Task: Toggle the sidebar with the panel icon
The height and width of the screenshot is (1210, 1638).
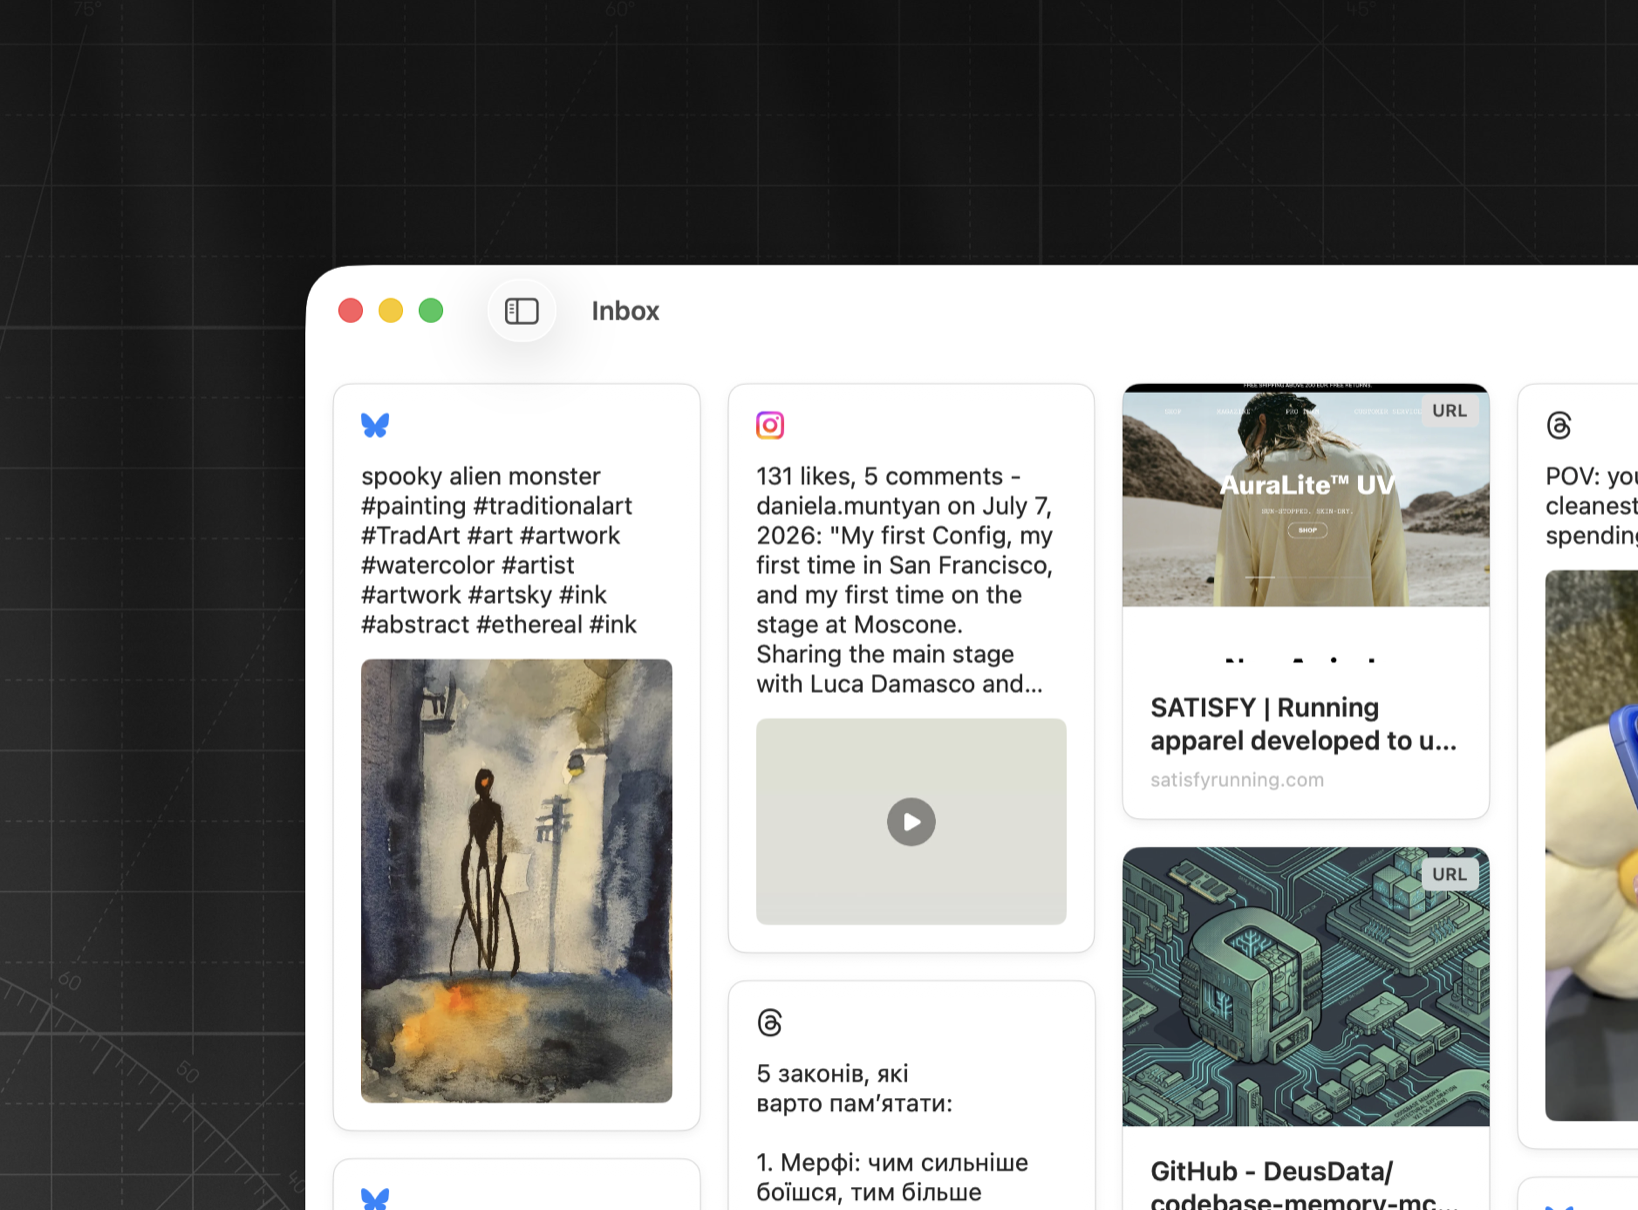Action: 521,311
